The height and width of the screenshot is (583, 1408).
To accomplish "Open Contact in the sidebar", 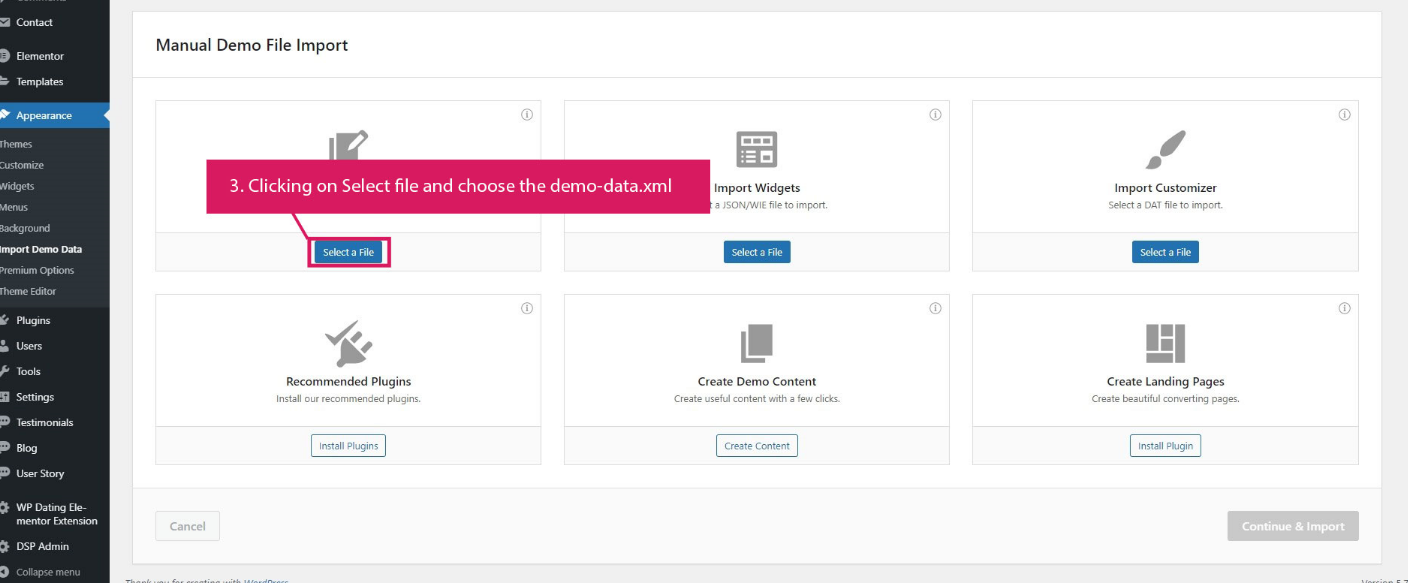I will [34, 22].
